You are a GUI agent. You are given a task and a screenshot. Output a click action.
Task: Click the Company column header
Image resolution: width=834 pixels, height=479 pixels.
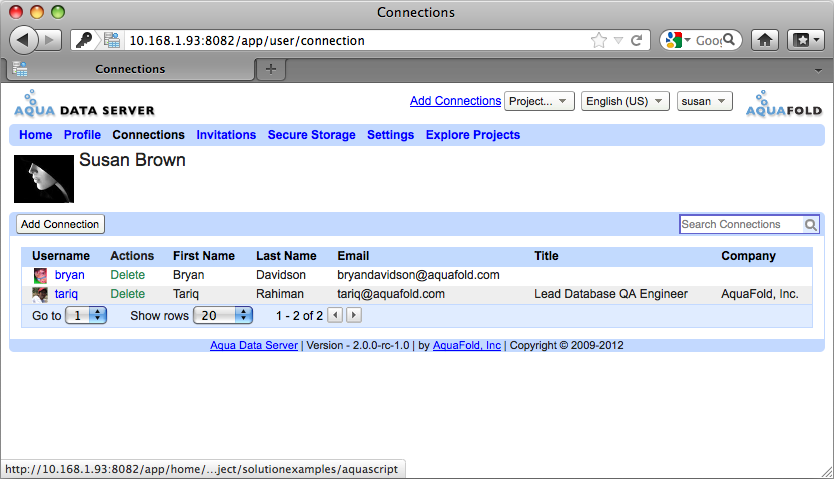click(748, 256)
